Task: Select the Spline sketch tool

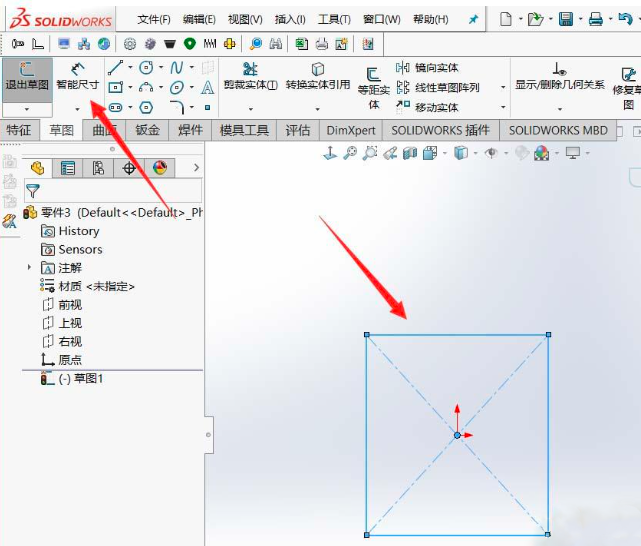Action: point(177,67)
